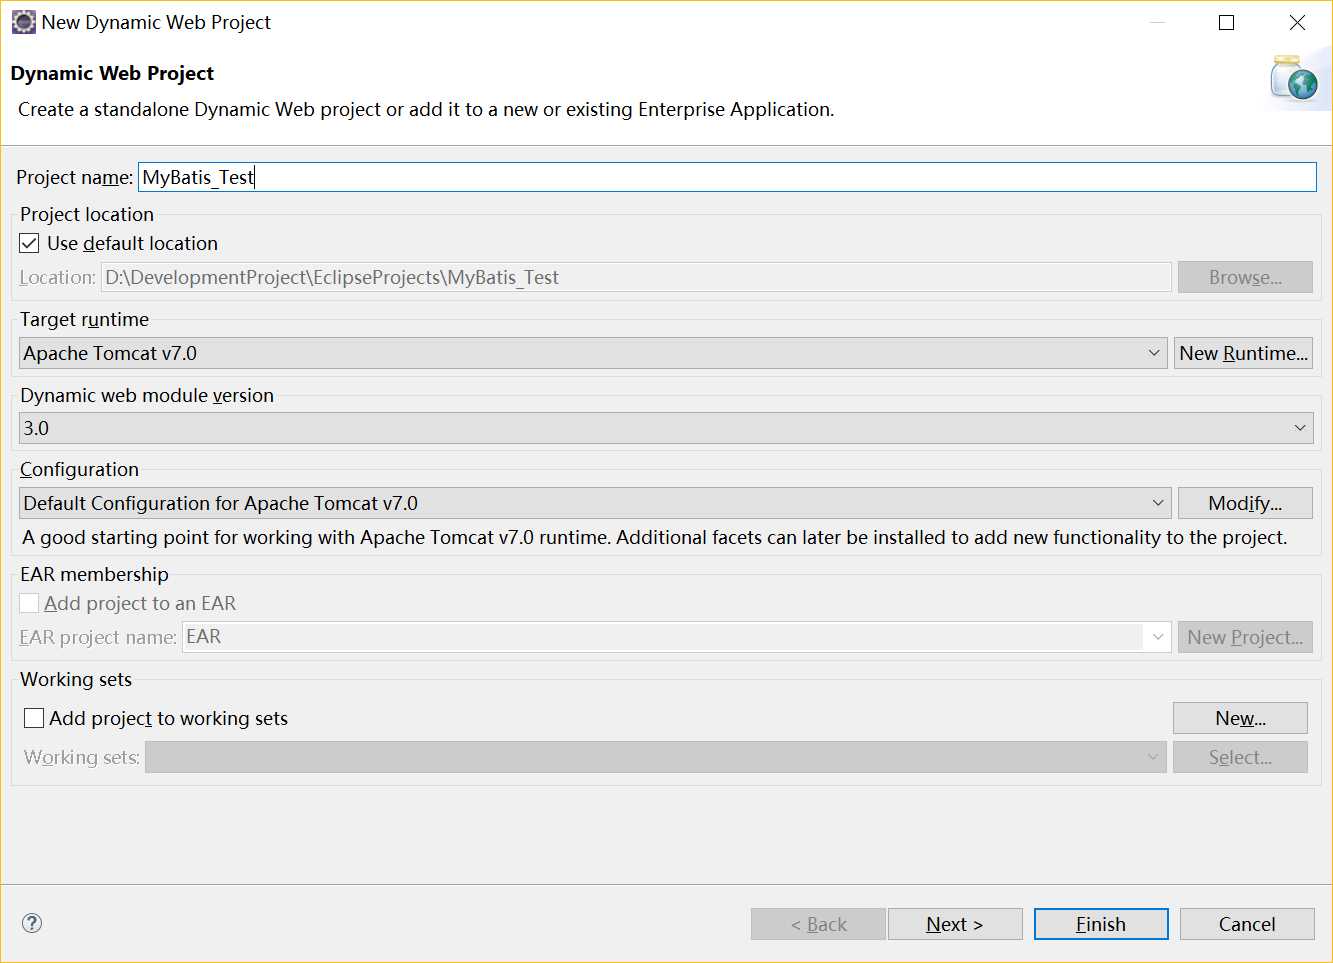Toggle Use default location checkbox
The height and width of the screenshot is (963, 1333).
pyautogui.click(x=30, y=243)
